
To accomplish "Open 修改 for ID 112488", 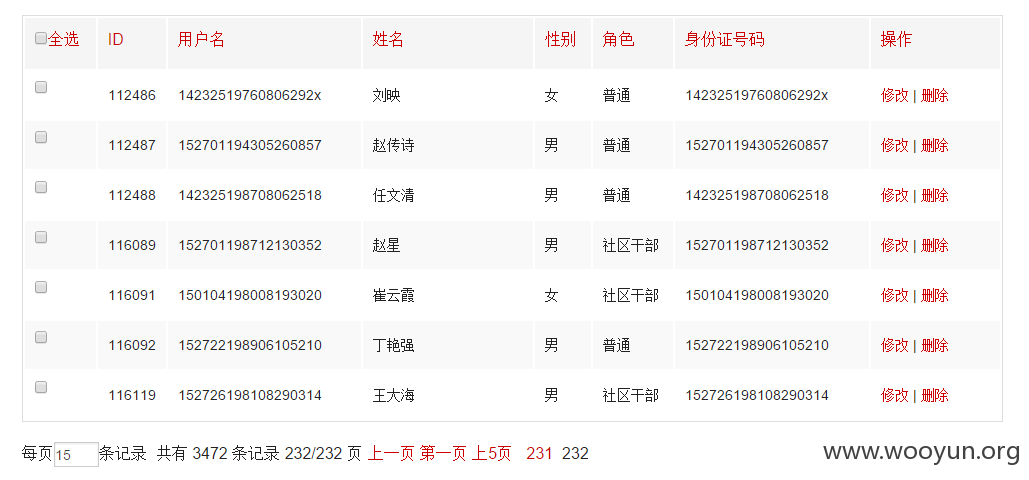I will pos(894,195).
